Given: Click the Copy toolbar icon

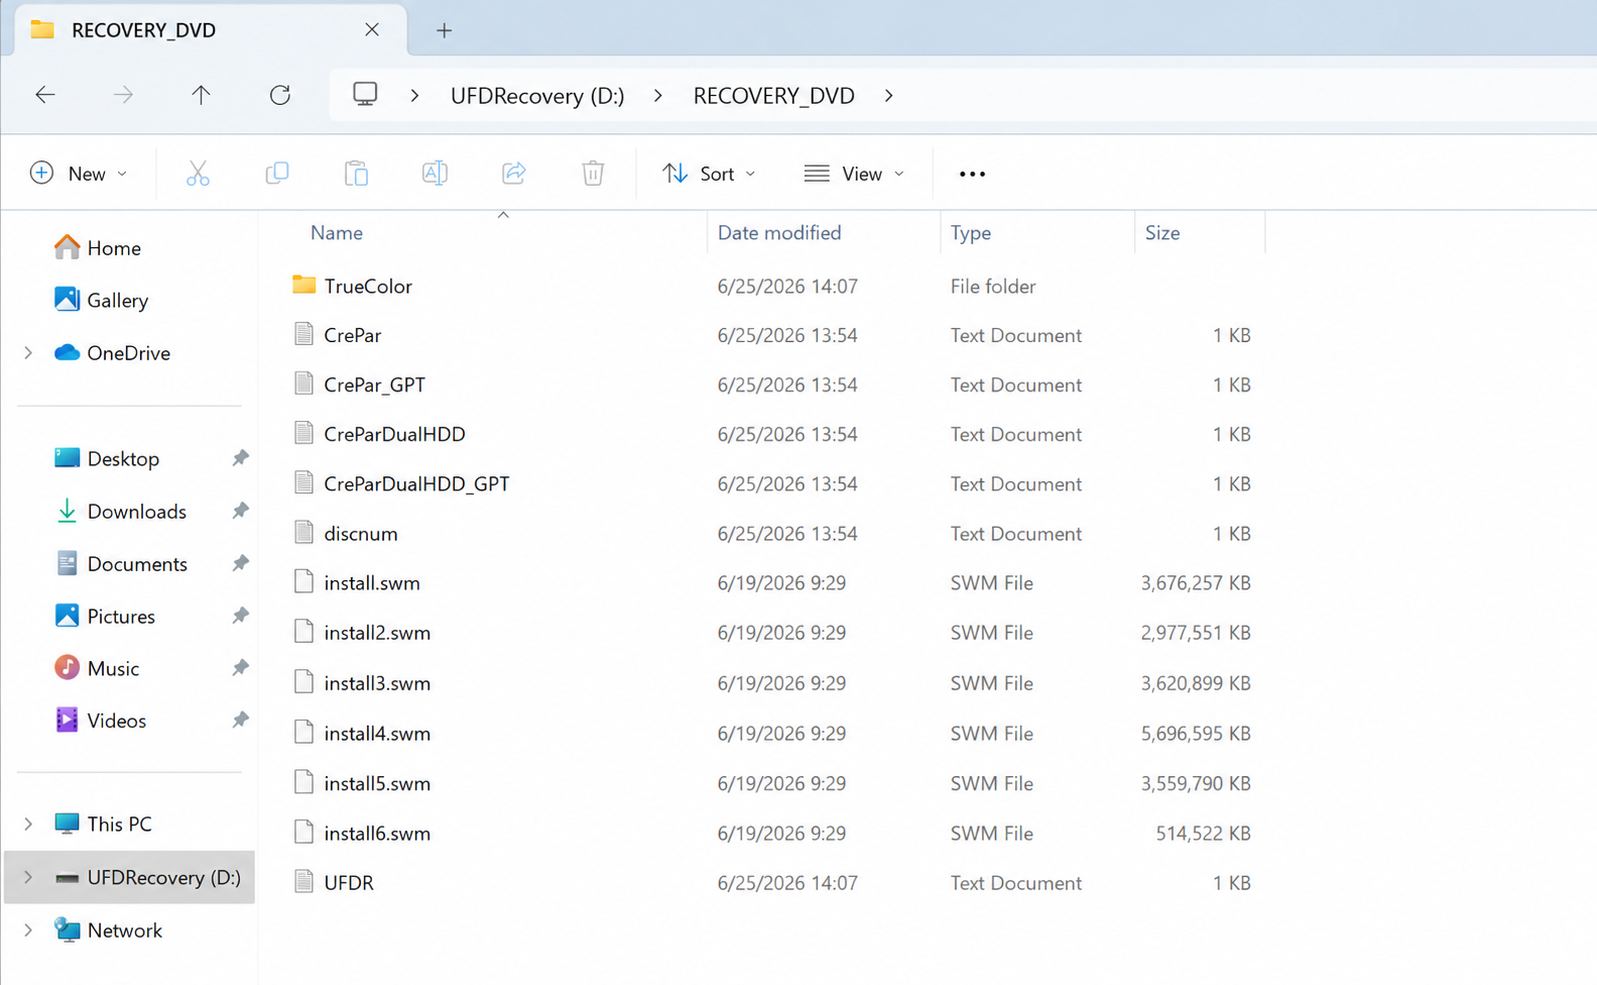Looking at the screenshot, I should [277, 173].
